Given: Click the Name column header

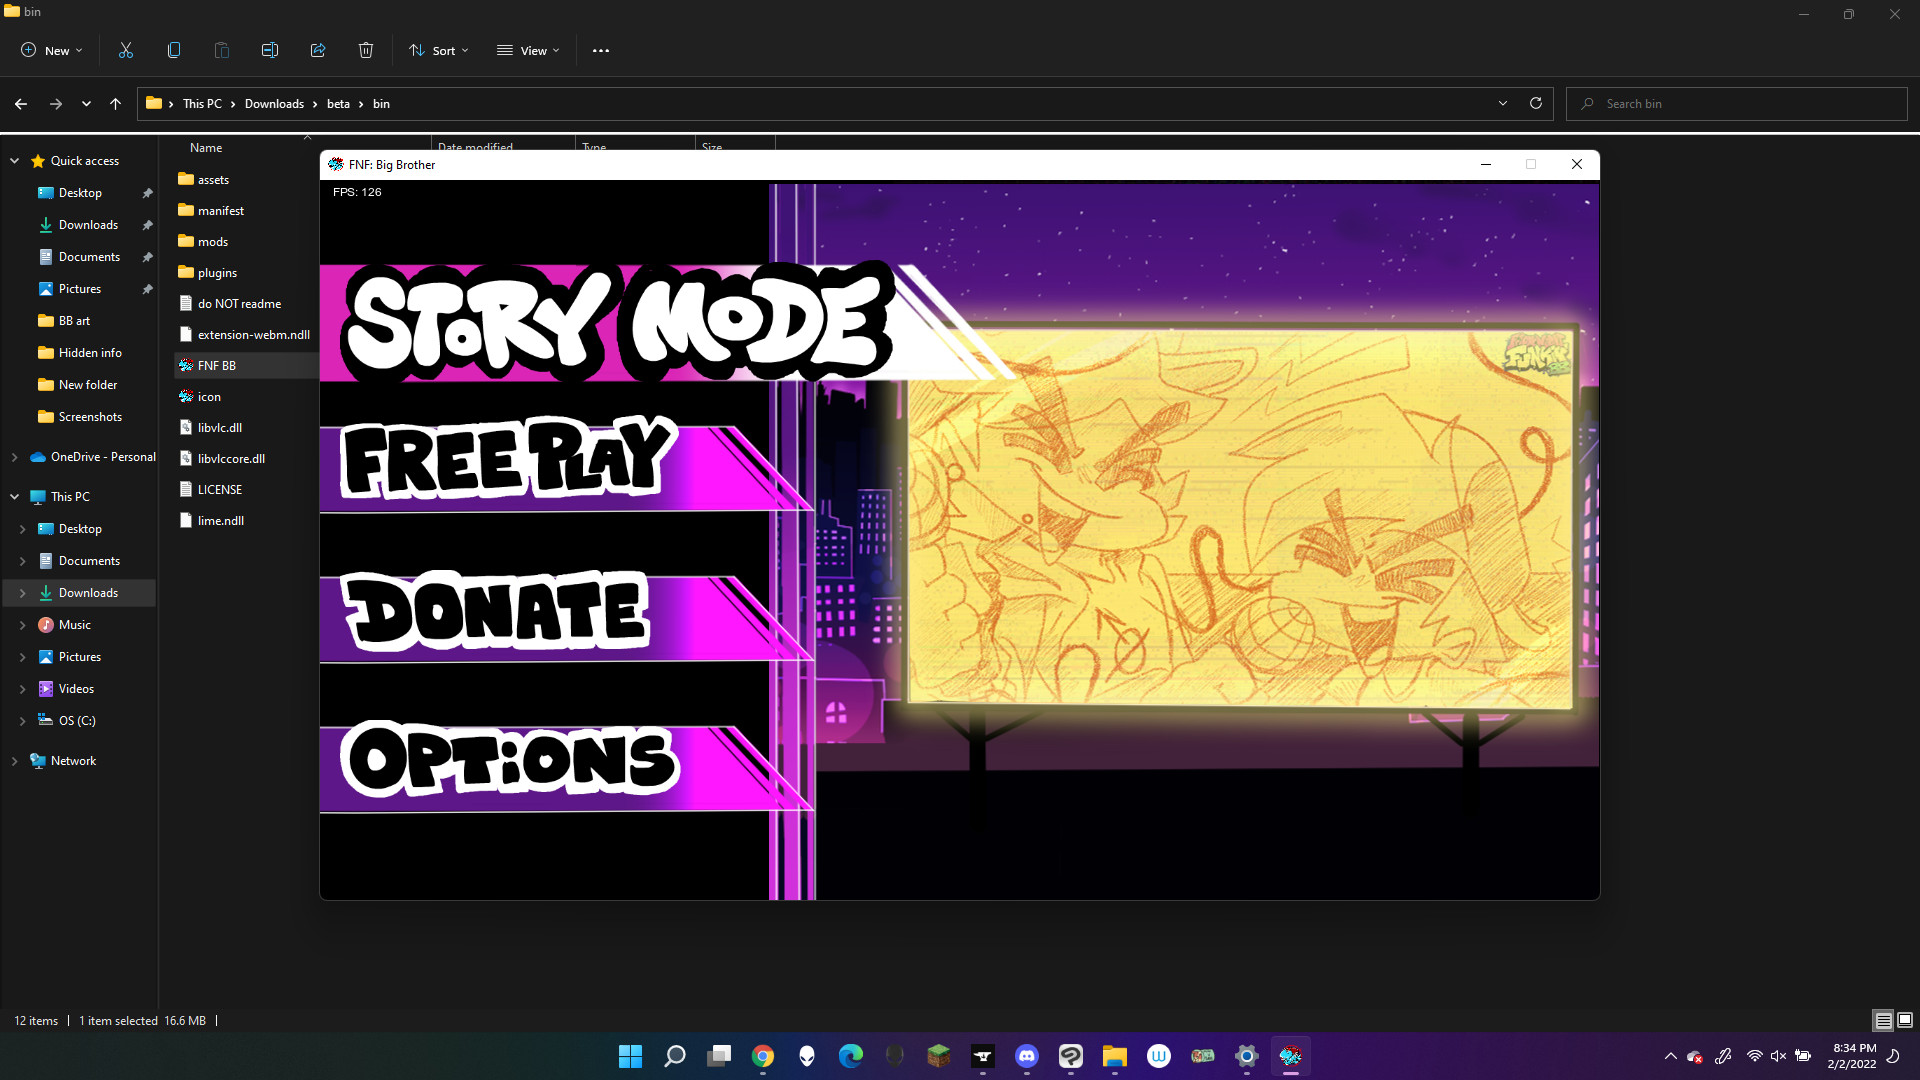Looking at the screenshot, I should pyautogui.click(x=206, y=147).
